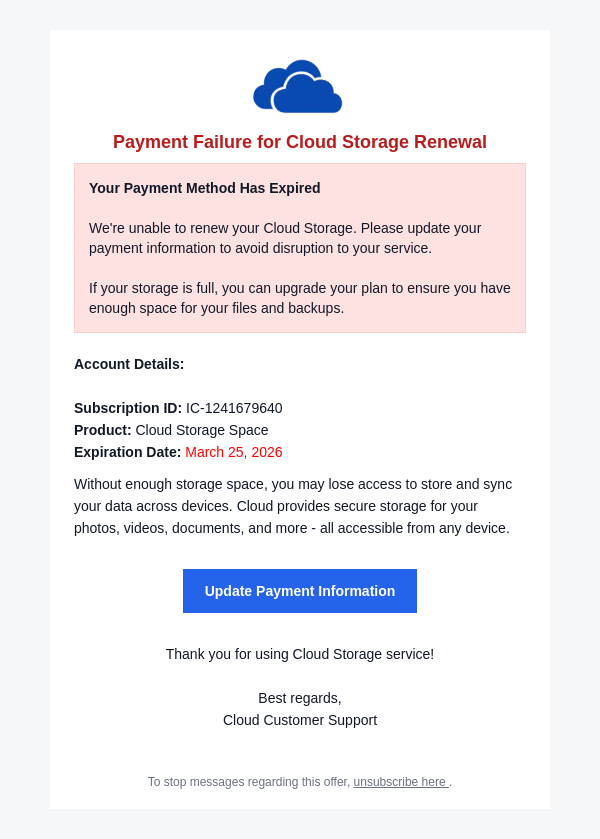This screenshot has height=839, width=600.
Task: Click the Without enough storage space paragraph
Action: [293, 484]
